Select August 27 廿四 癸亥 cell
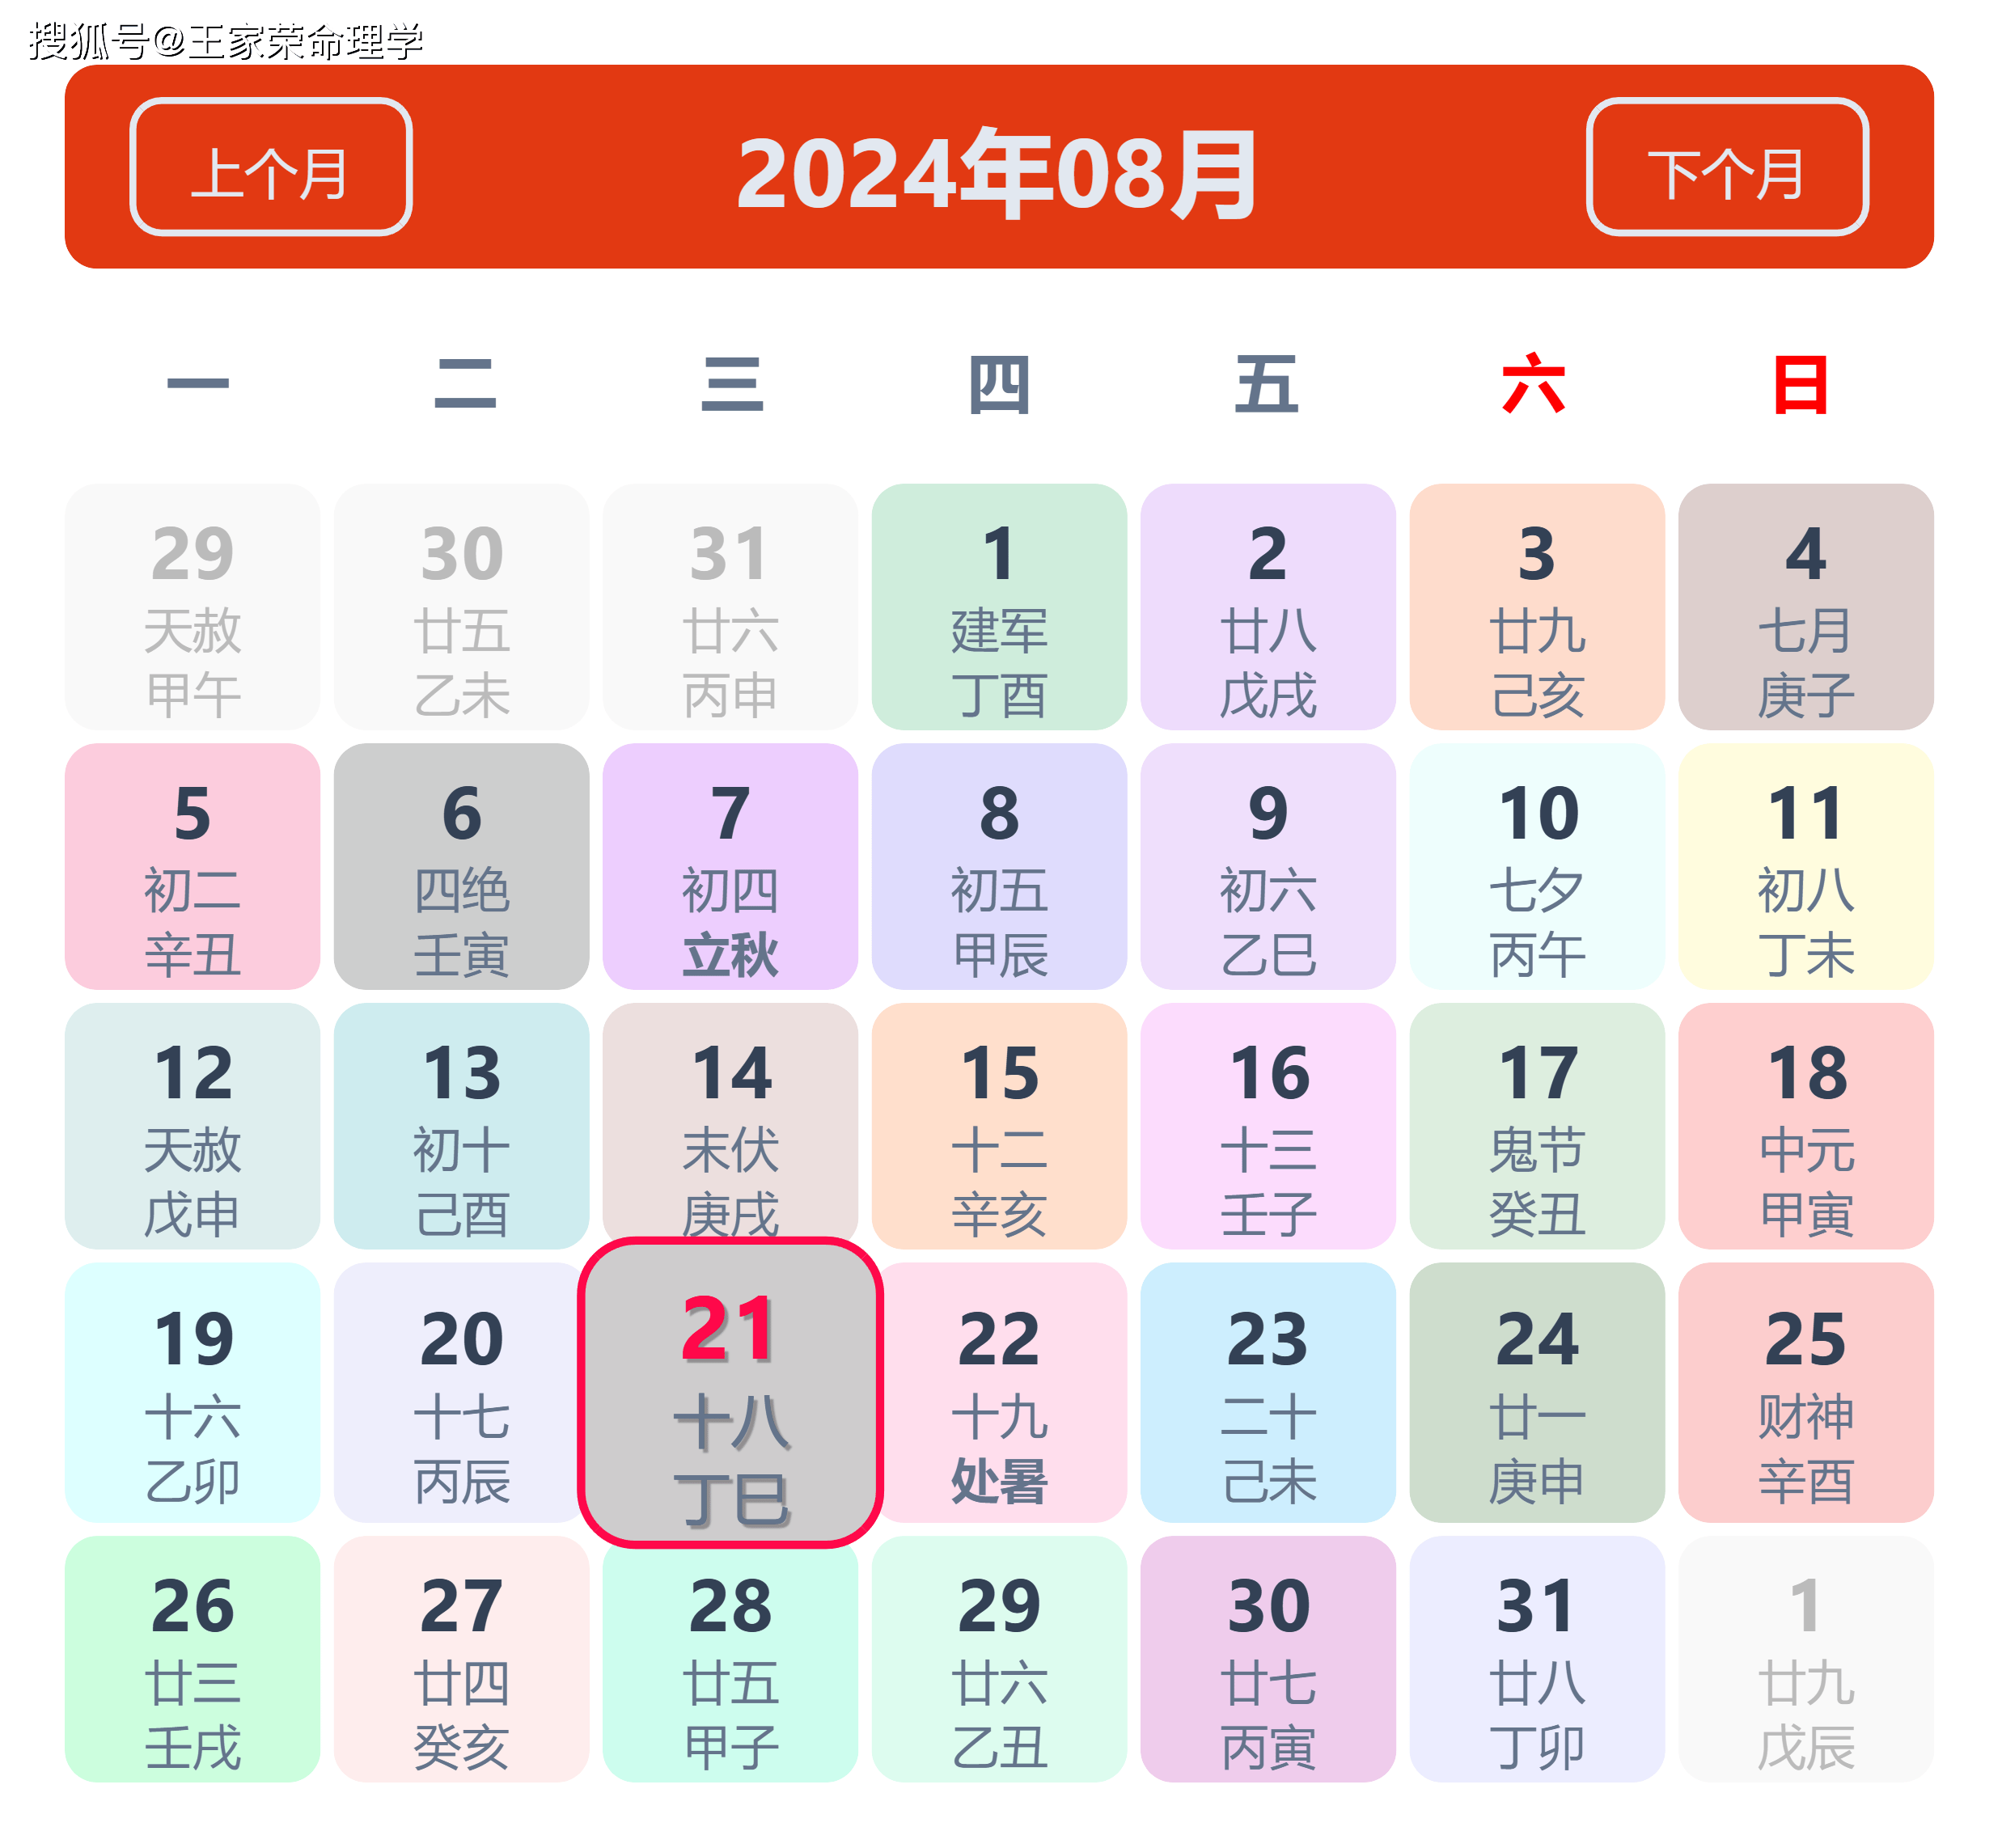 tap(462, 1660)
